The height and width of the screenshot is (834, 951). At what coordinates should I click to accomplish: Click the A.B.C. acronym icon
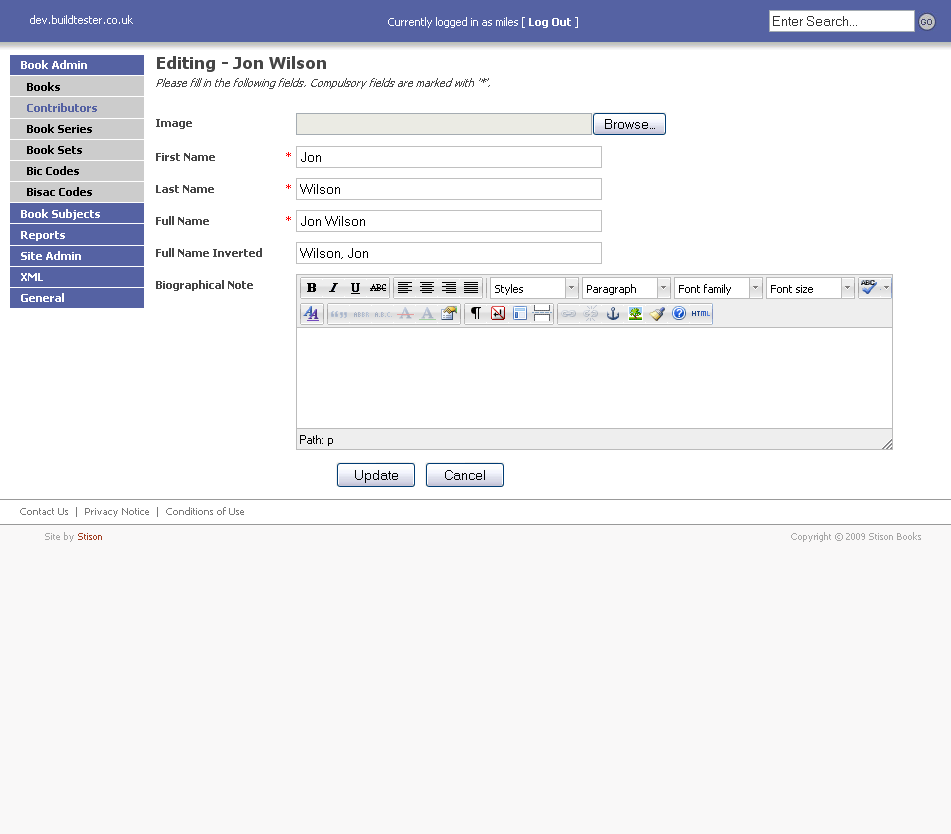pos(383,314)
